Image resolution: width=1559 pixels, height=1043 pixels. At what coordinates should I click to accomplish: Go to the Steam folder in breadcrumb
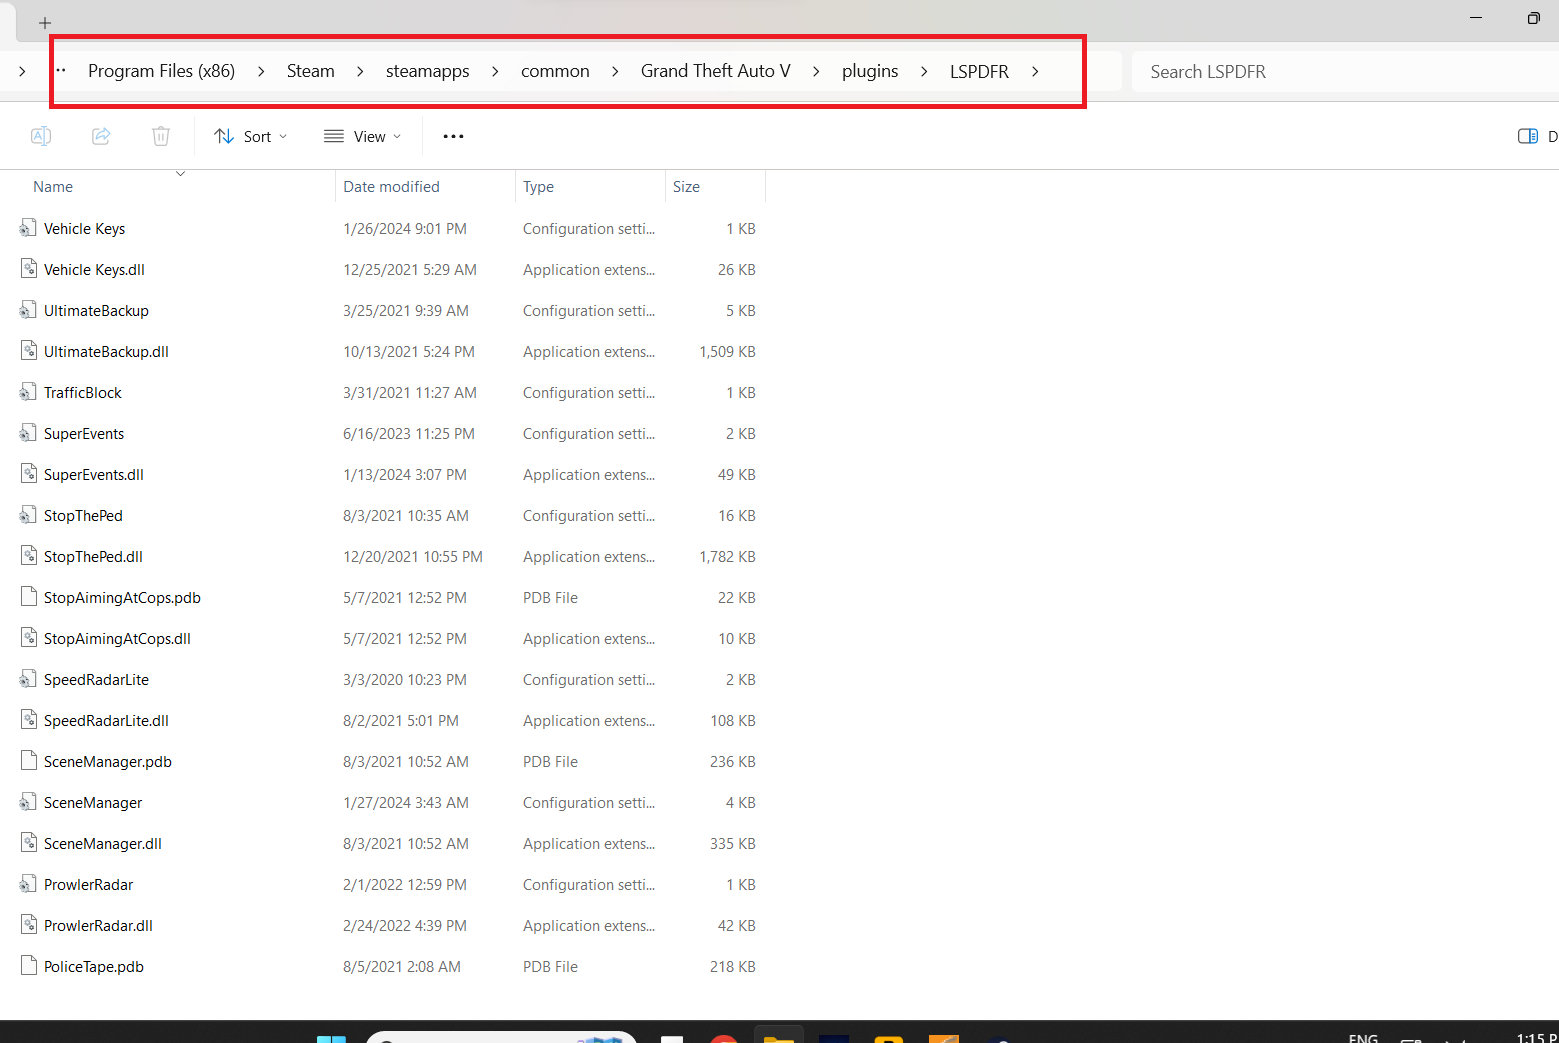coord(311,71)
